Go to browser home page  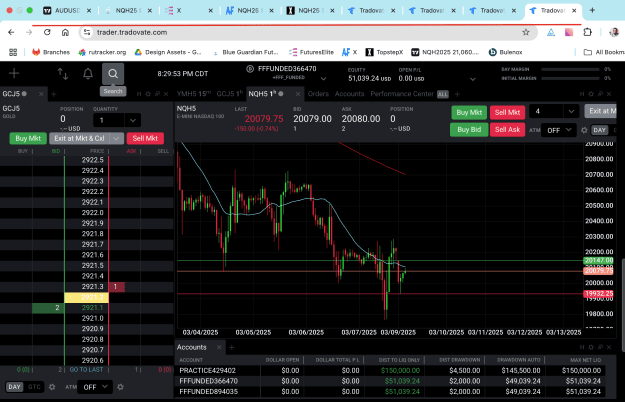(65, 32)
